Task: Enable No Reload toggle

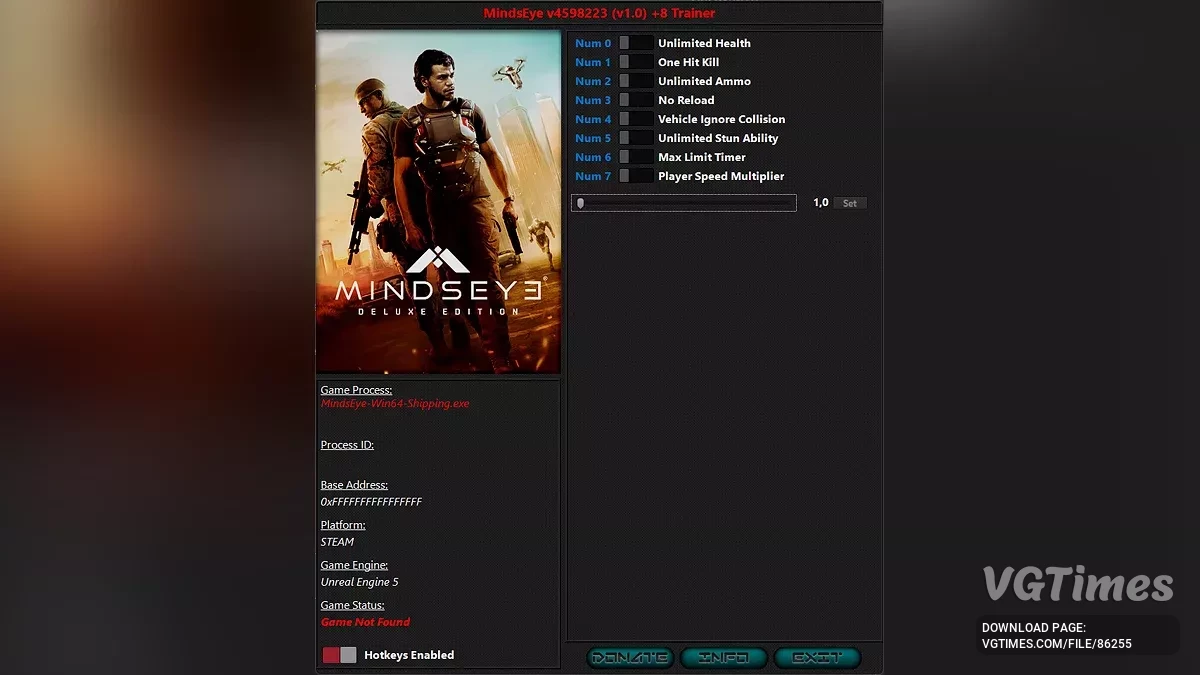Action: point(635,100)
